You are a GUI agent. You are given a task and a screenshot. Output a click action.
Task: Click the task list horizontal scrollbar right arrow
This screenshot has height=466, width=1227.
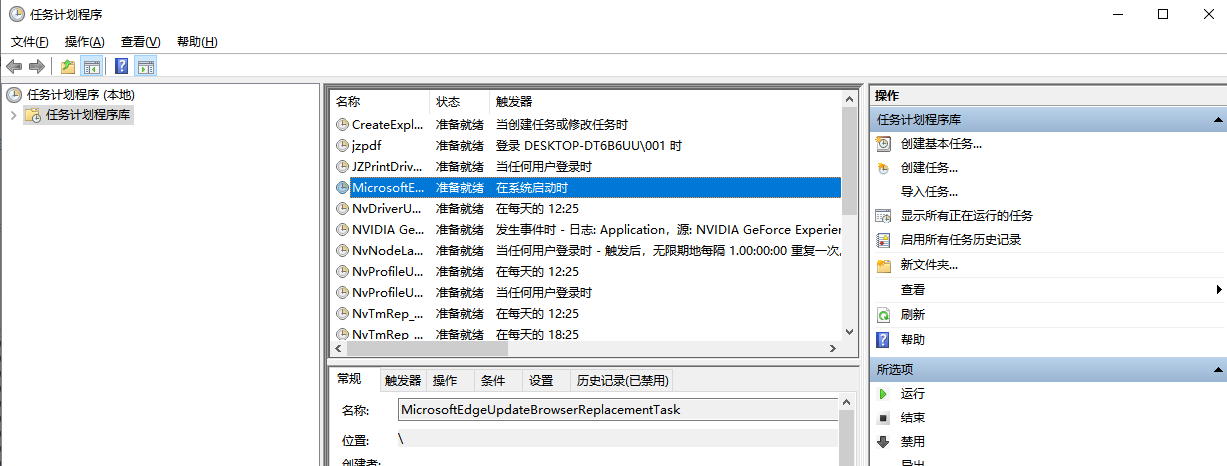831,349
